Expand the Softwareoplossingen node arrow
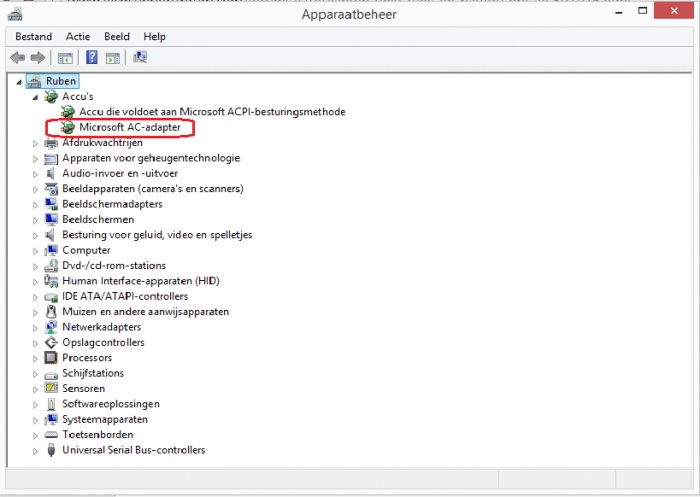The width and height of the screenshot is (700, 497). point(35,405)
